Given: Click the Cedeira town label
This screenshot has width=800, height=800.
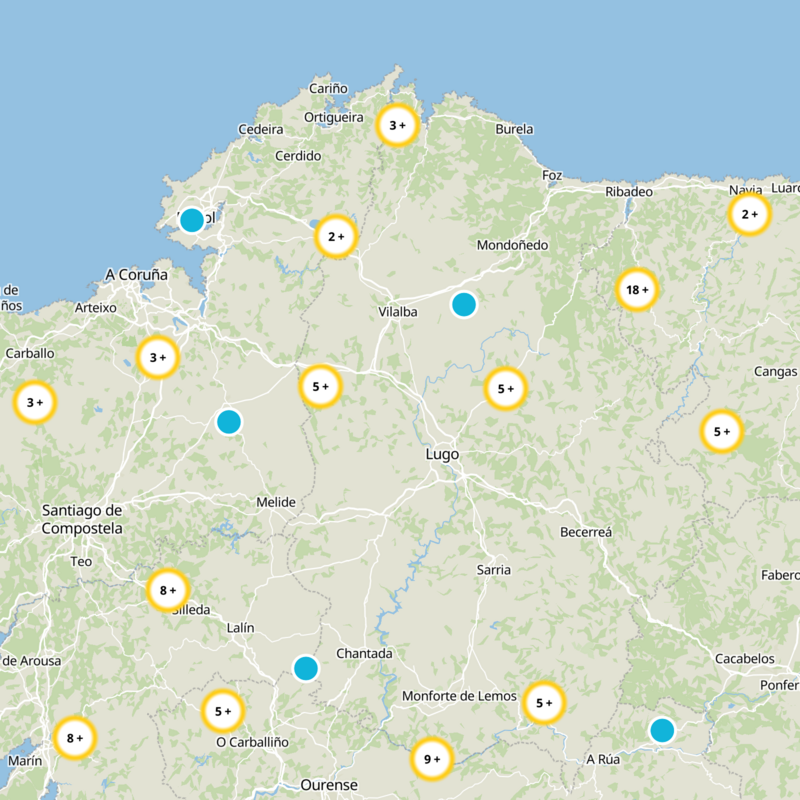Looking at the screenshot, I should click(261, 130).
